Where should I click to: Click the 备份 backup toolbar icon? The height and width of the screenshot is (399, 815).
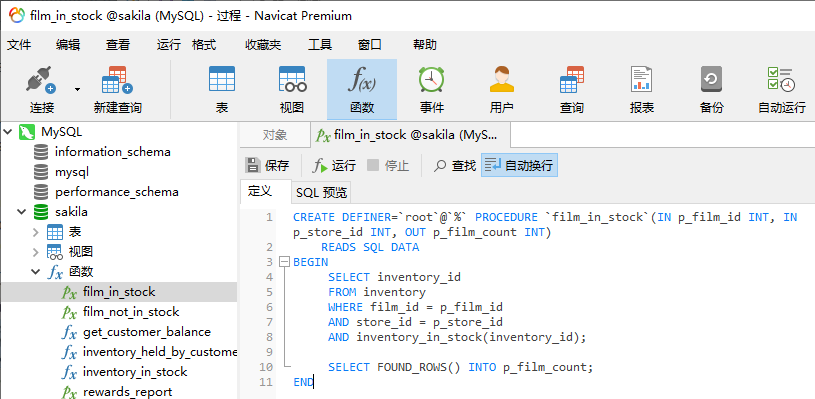712,89
